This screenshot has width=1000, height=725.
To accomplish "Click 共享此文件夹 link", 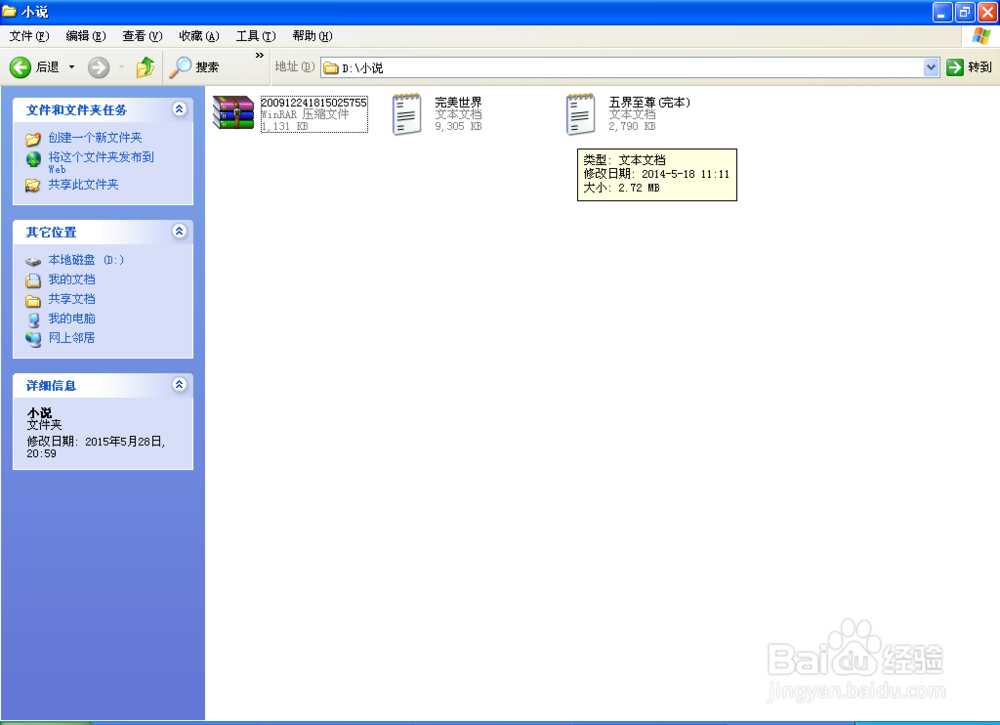I will (84, 184).
